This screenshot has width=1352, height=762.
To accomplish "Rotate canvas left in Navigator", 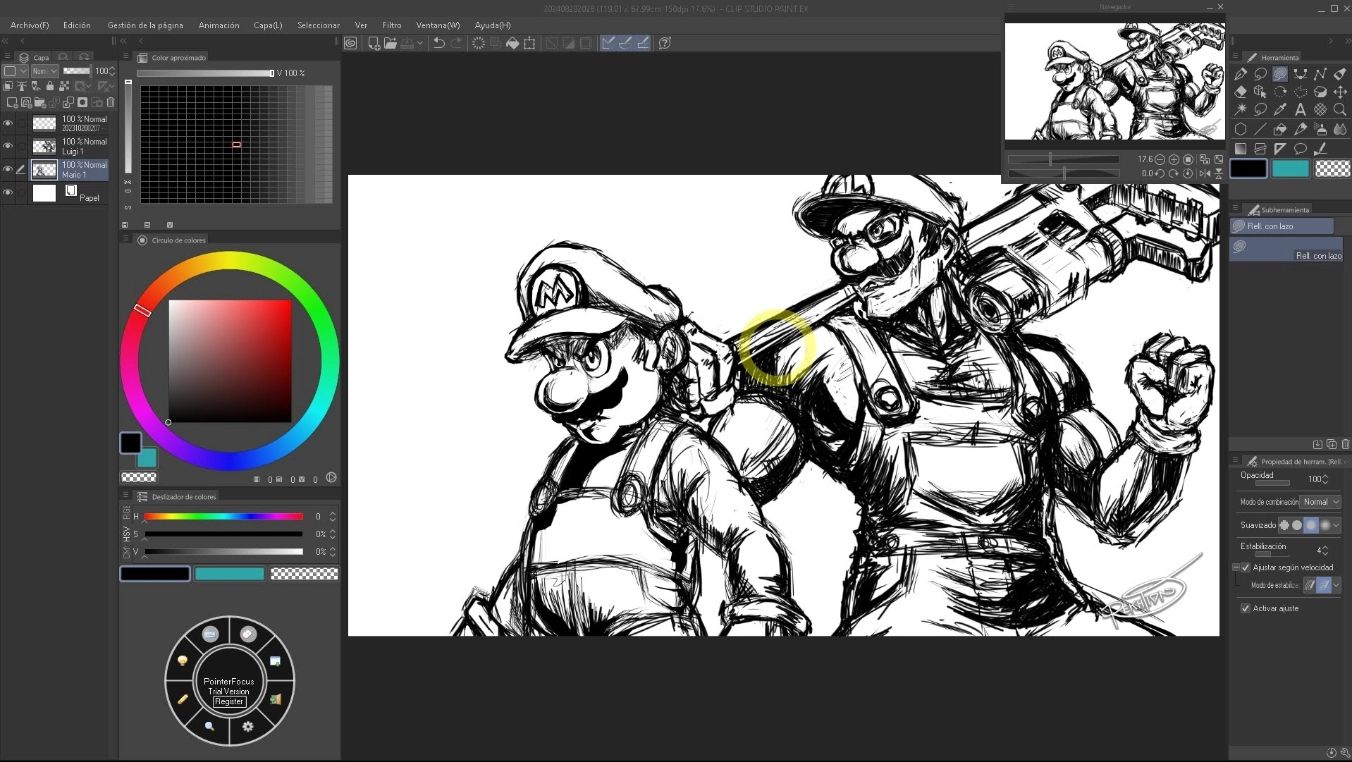I will pyautogui.click(x=1160, y=173).
